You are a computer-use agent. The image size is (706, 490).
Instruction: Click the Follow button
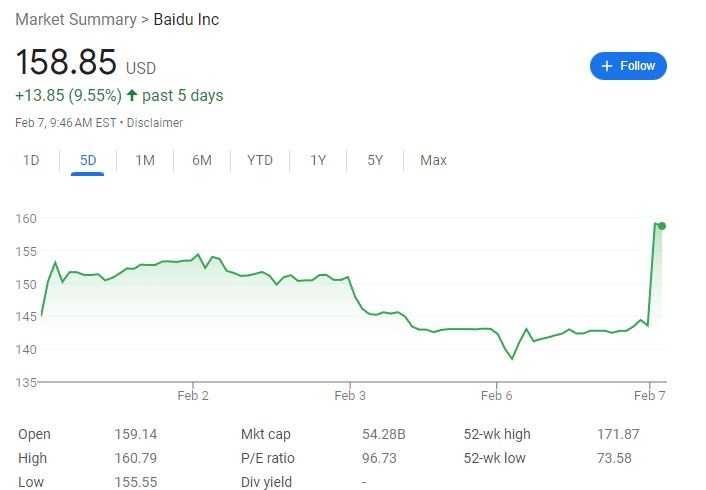click(x=628, y=66)
